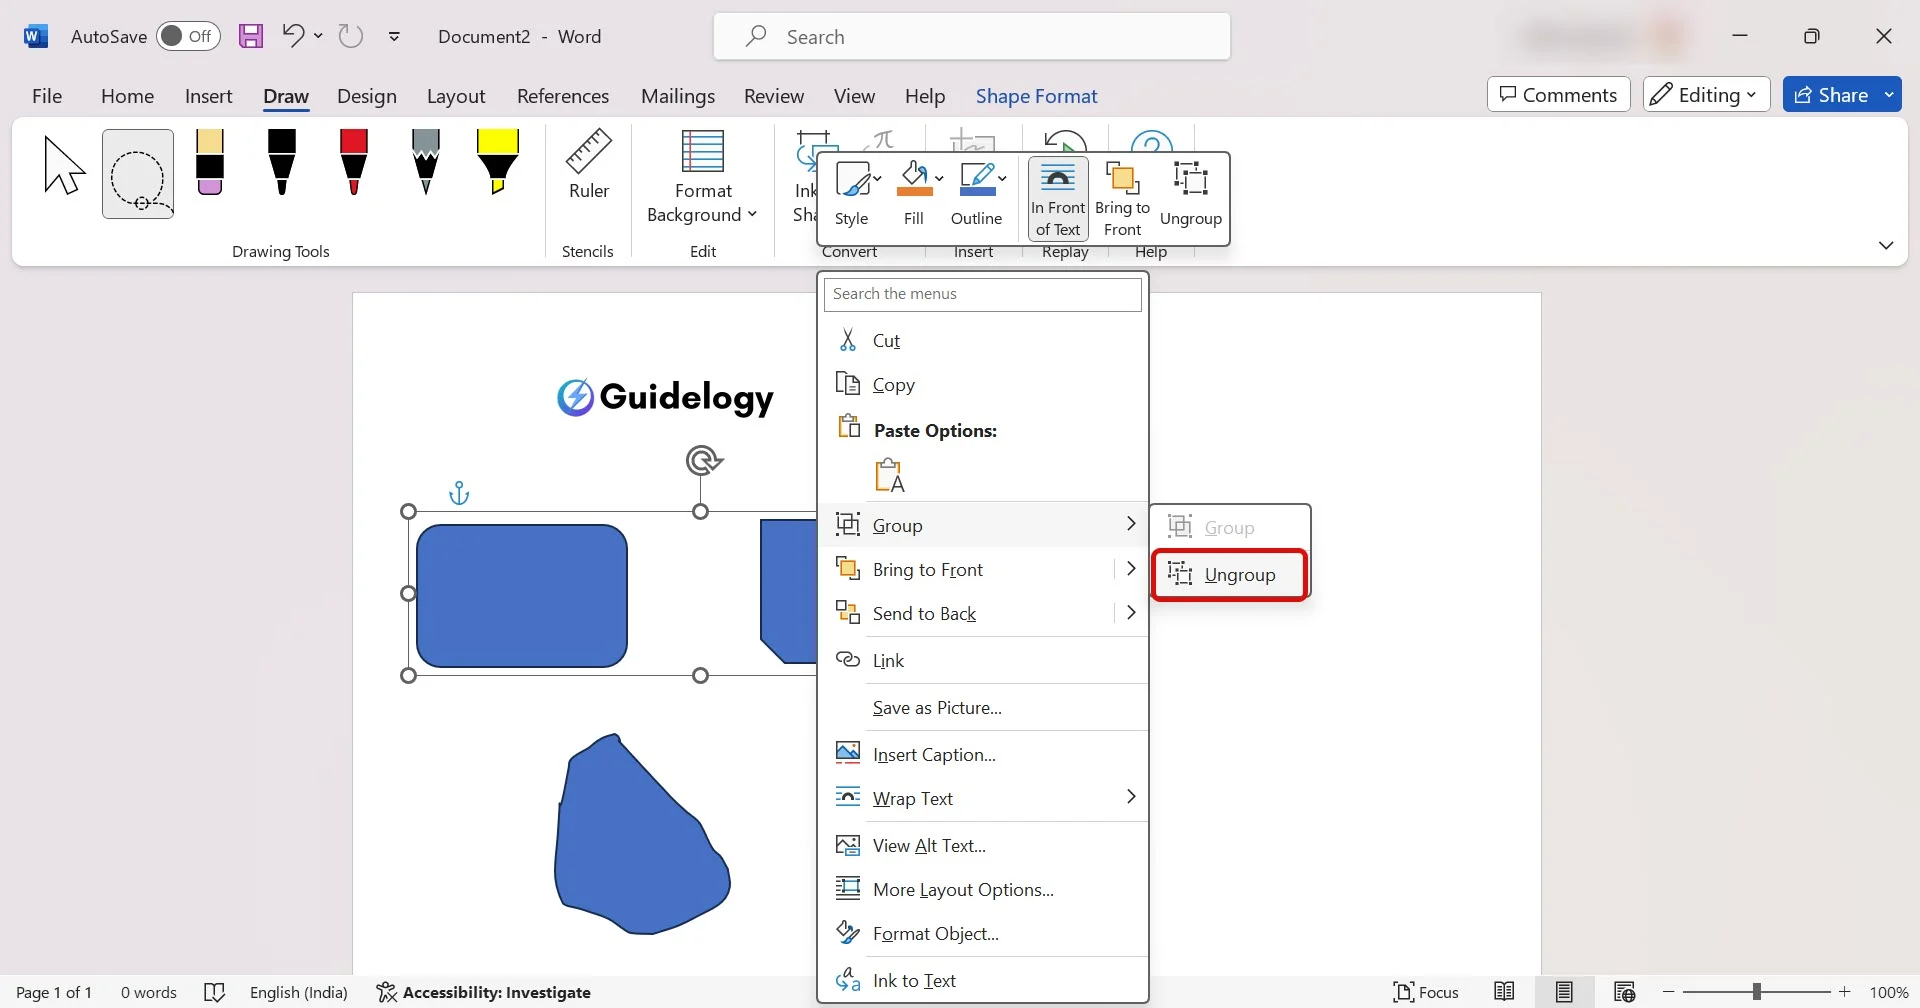This screenshot has height=1008, width=1920.
Task: Switch to the Home tab
Action: (x=127, y=96)
